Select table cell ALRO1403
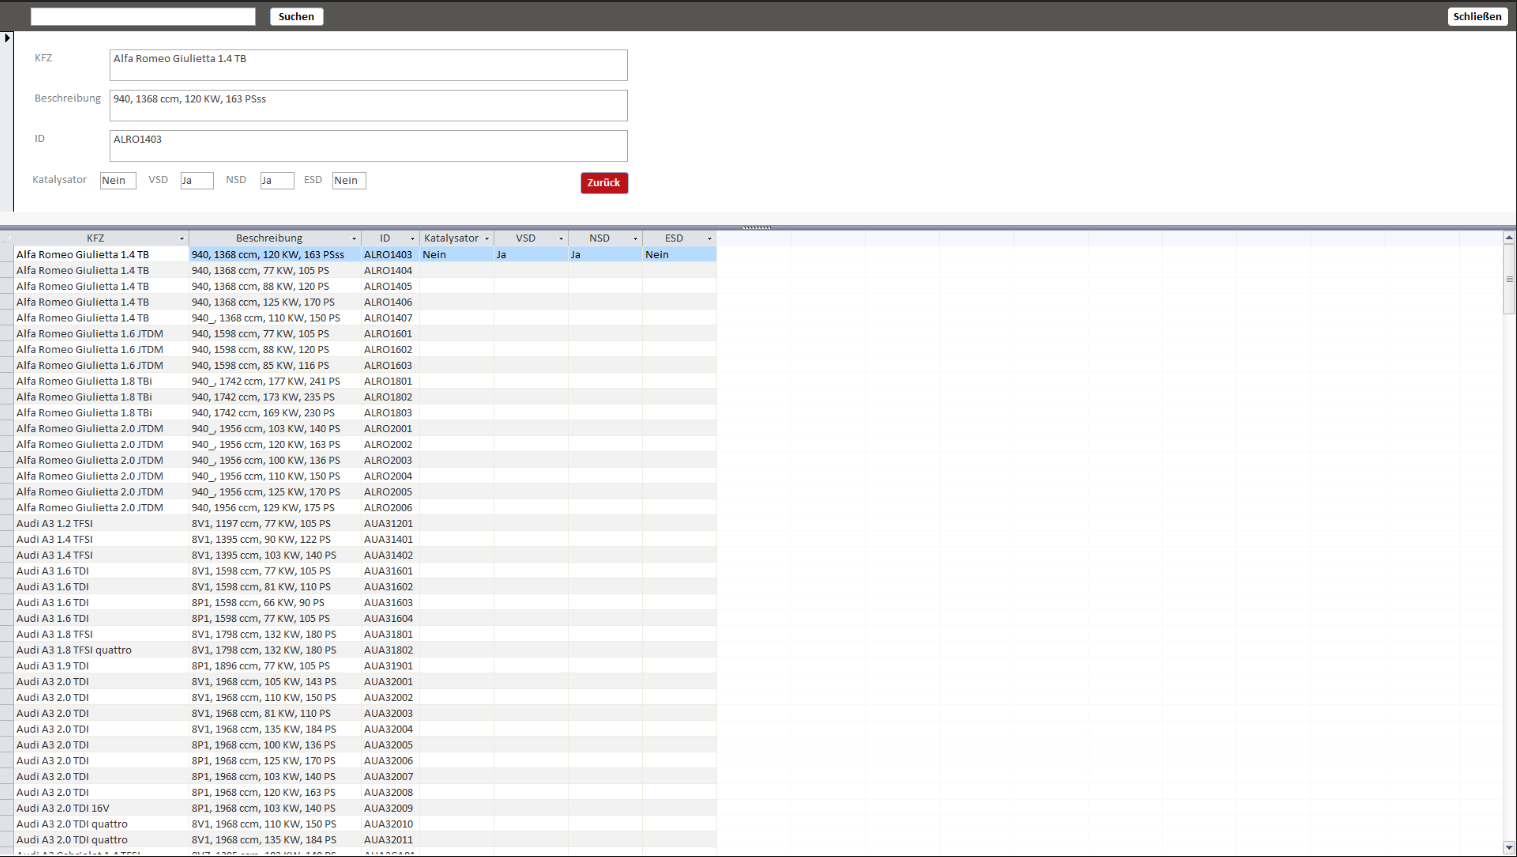The image size is (1517, 857). pyautogui.click(x=390, y=255)
